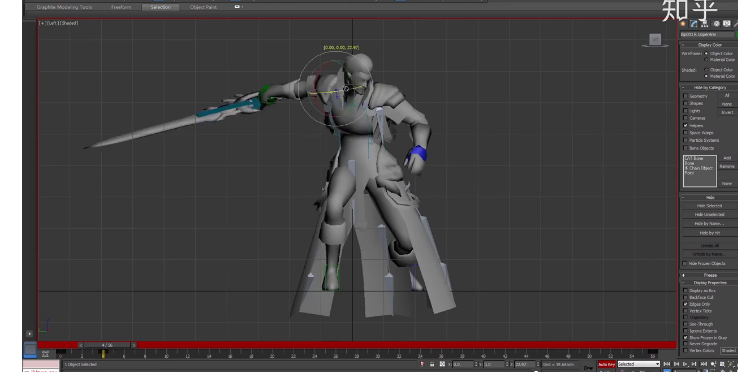Uncheck Edges Only checkbox

pos(685,304)
